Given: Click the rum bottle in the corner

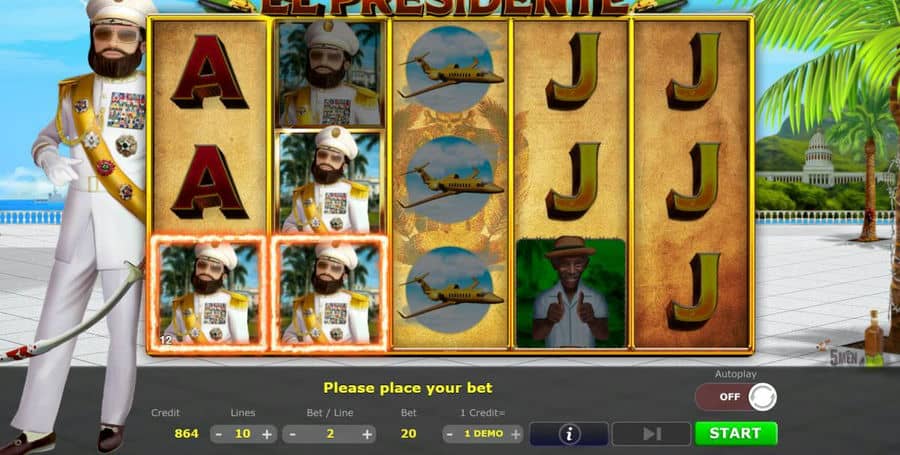Looking at the screenshot, I should 874,337.
